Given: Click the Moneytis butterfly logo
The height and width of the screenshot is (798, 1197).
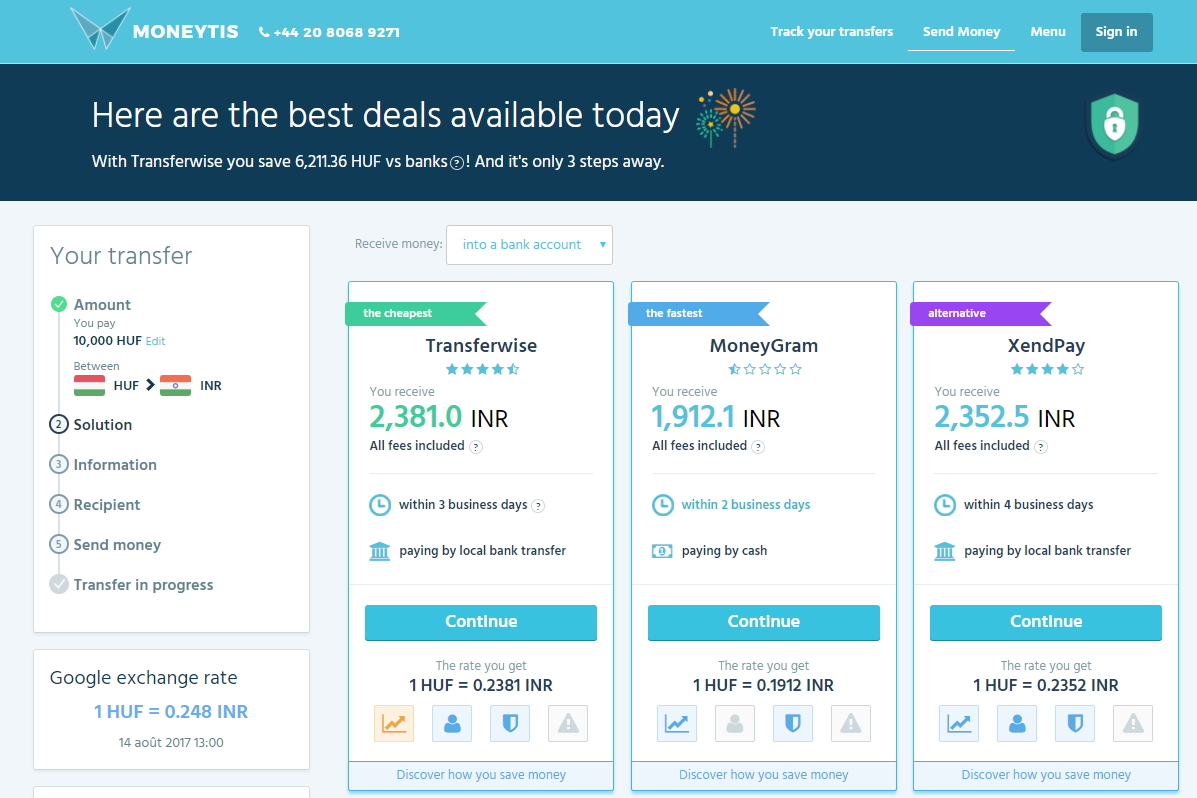Looking at the screenshot, I should coord(100,28).
